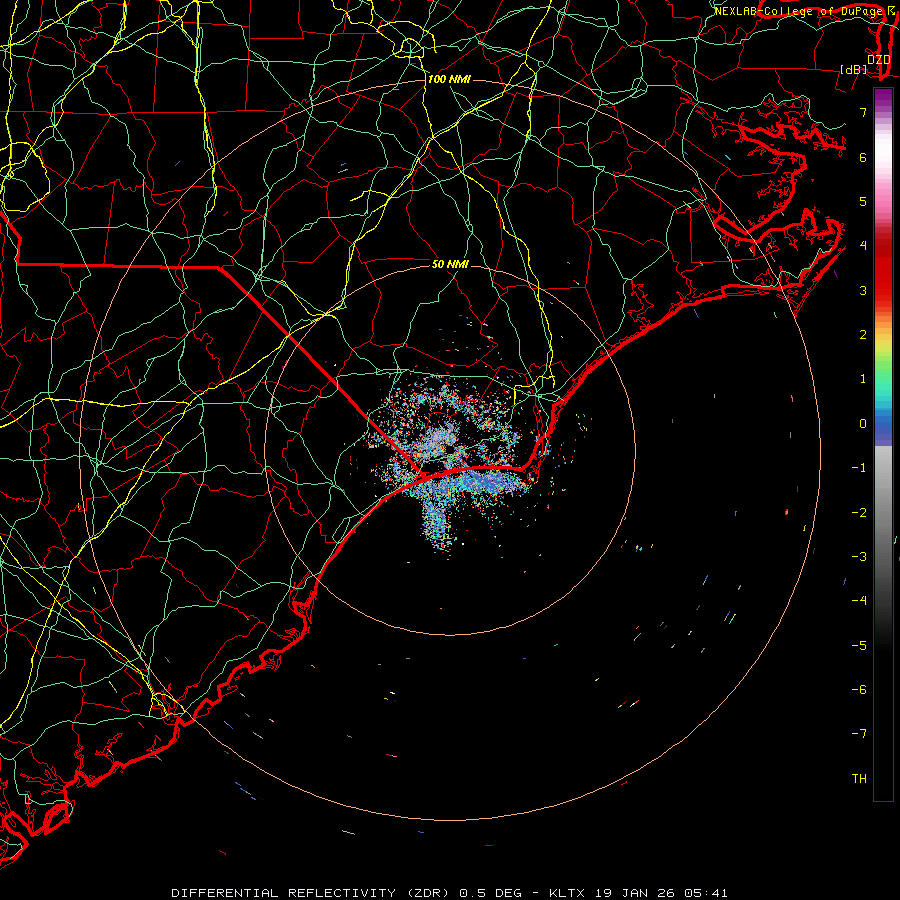Click the 50 NMI range ring label
900x900 pixels.
coord(450,264)
